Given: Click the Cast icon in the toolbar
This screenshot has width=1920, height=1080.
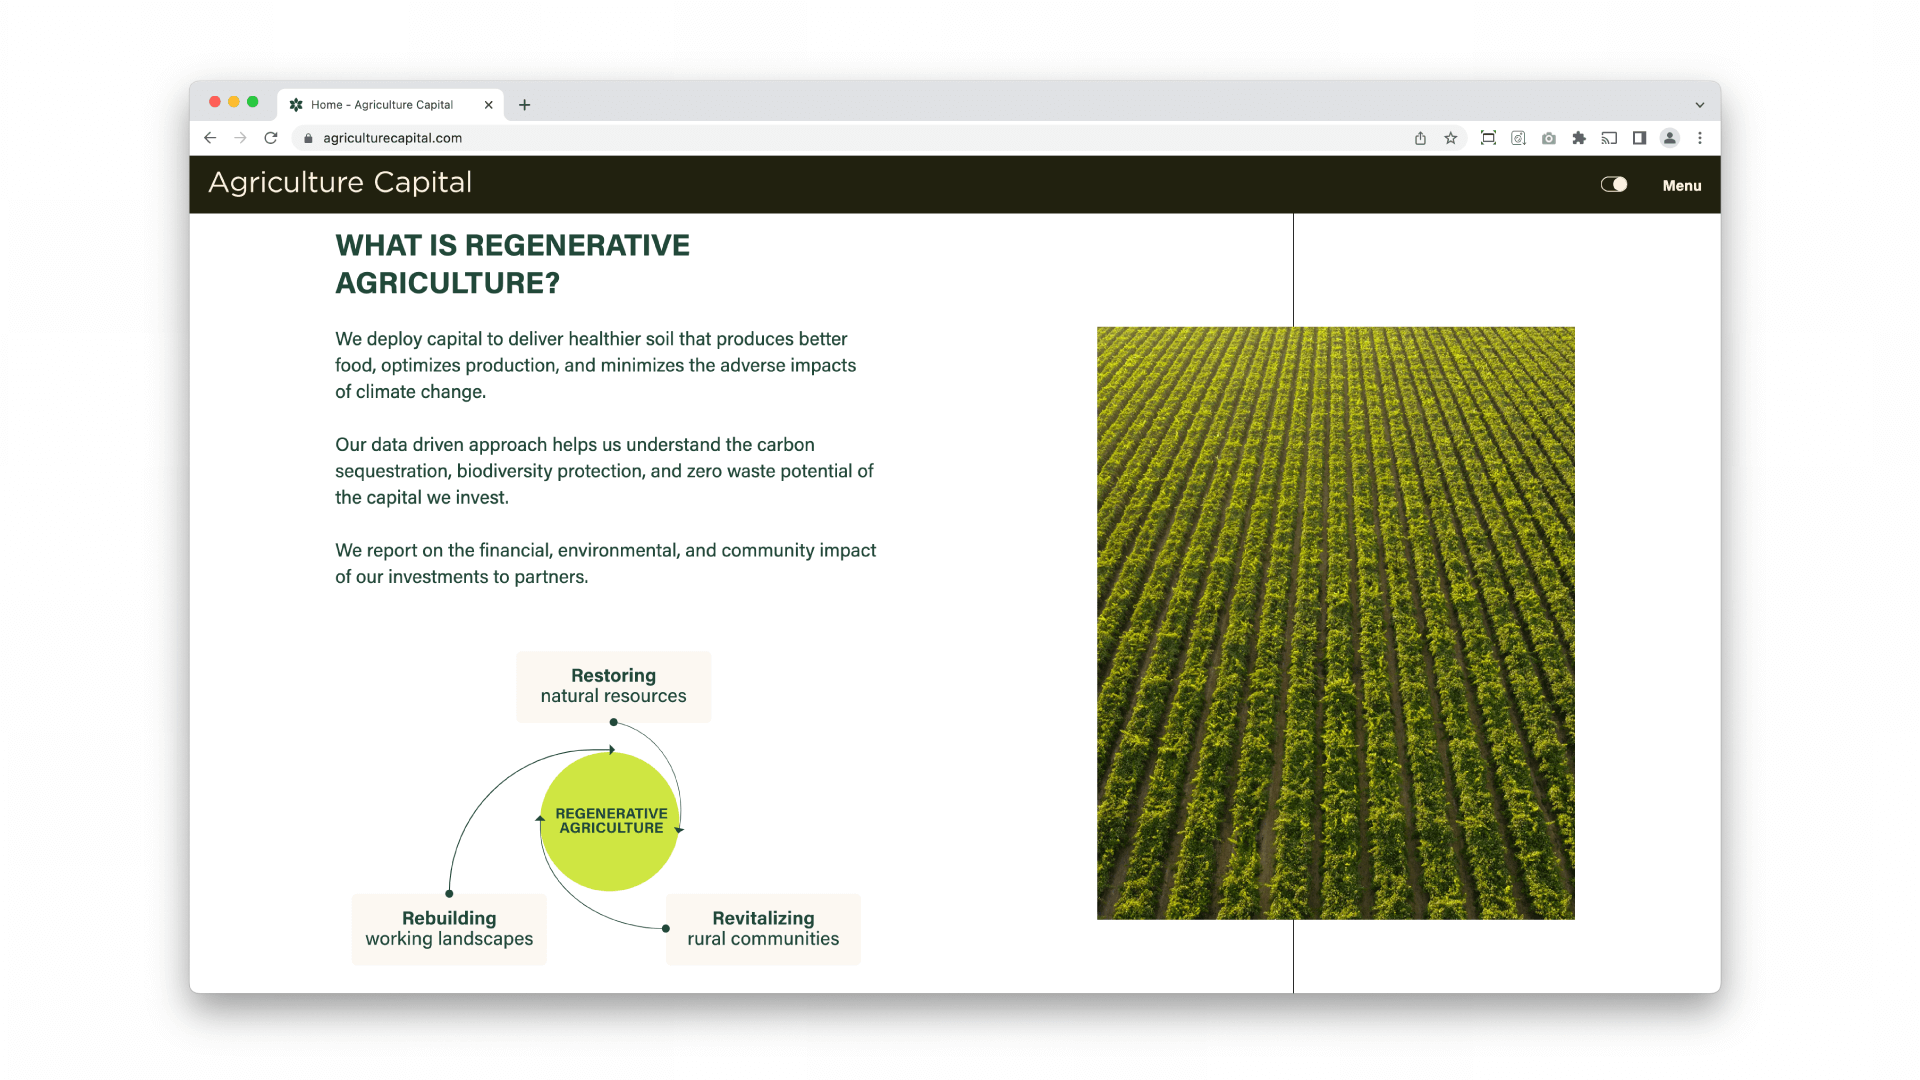Looking at the screenshot, I should point(1609,138).
